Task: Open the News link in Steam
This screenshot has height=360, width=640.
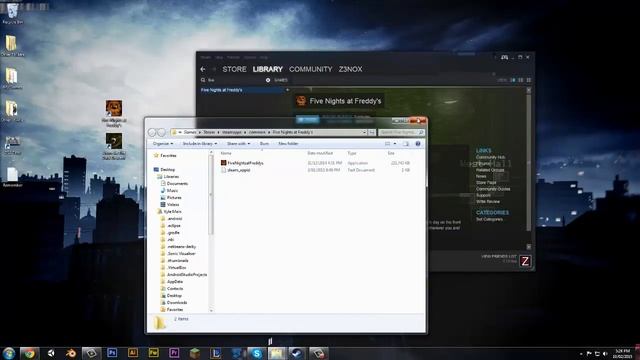Action: (481, 176)
